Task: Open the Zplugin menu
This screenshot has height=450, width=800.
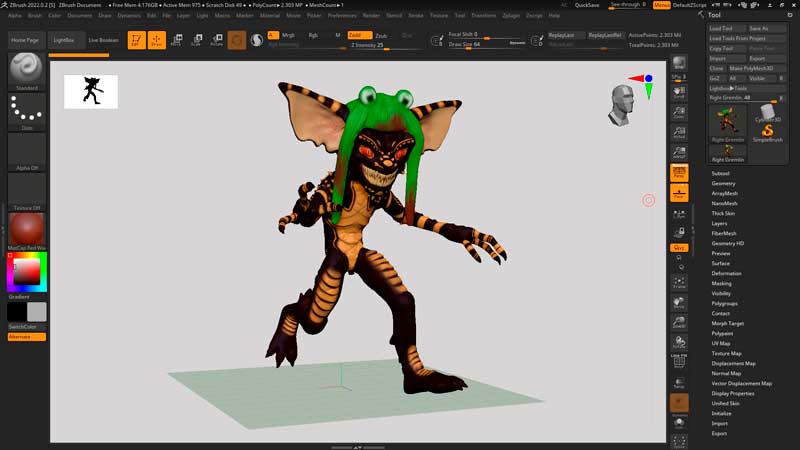Action: (511, 15)
